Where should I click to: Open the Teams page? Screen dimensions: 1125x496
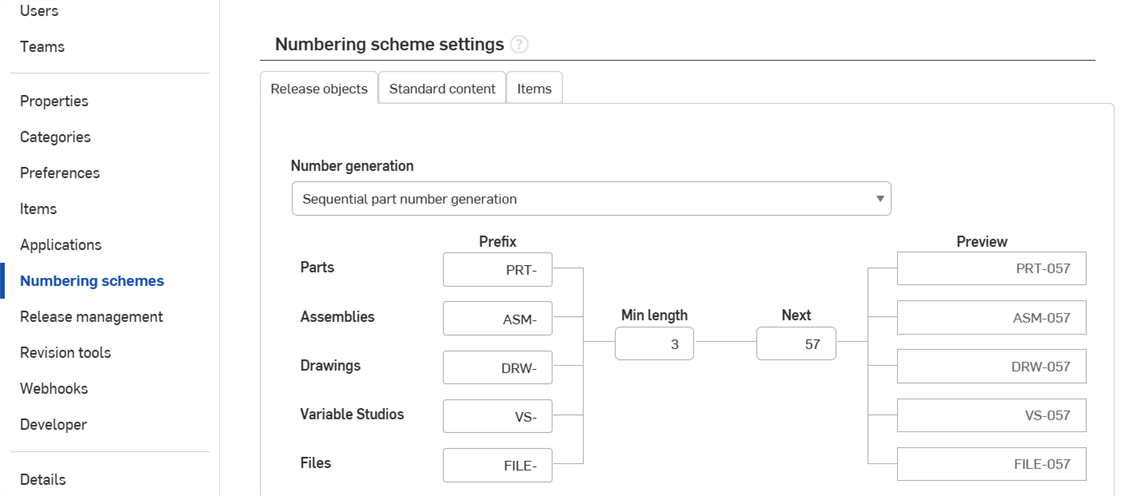[x=42, y=47]
